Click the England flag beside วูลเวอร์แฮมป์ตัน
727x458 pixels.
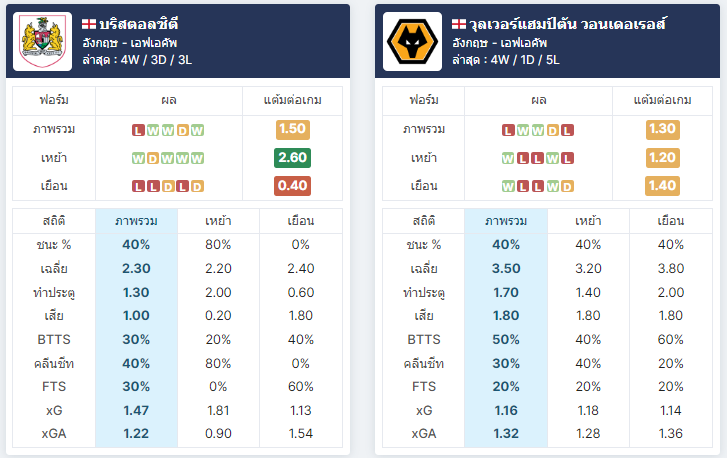[x=459, y=24]
